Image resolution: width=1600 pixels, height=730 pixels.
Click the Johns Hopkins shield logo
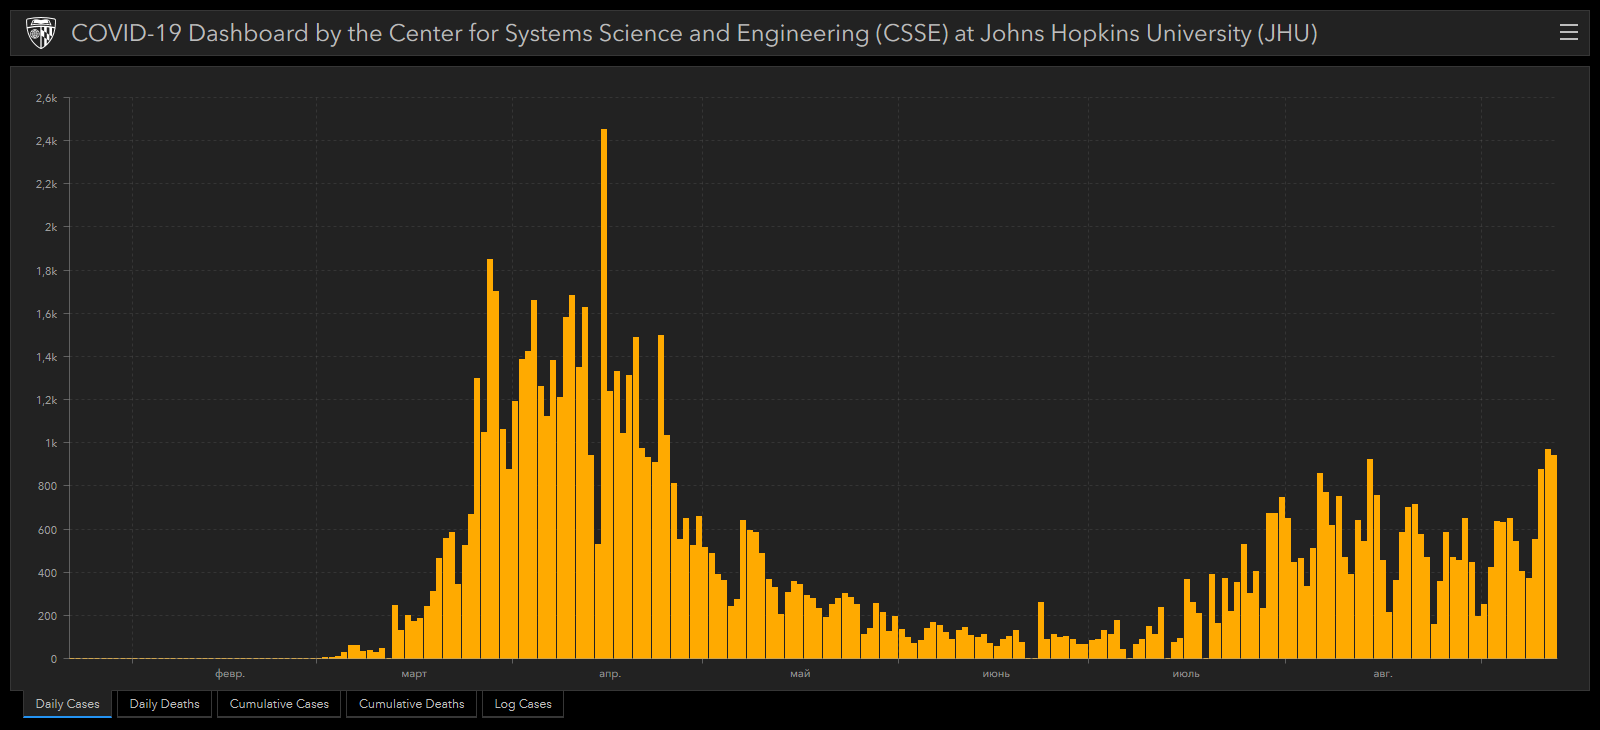(40, 33)
